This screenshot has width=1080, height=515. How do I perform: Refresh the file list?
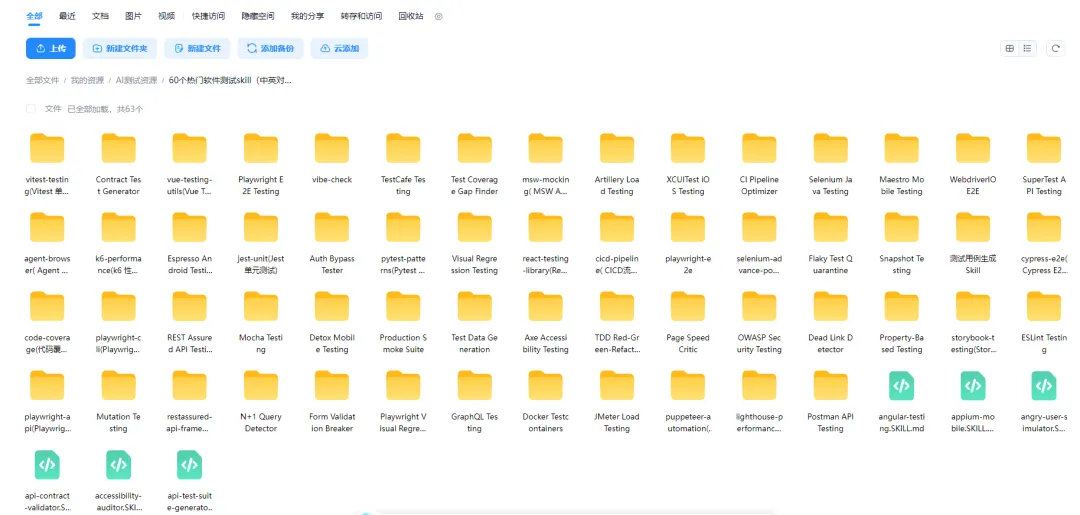coord(1055,48)
